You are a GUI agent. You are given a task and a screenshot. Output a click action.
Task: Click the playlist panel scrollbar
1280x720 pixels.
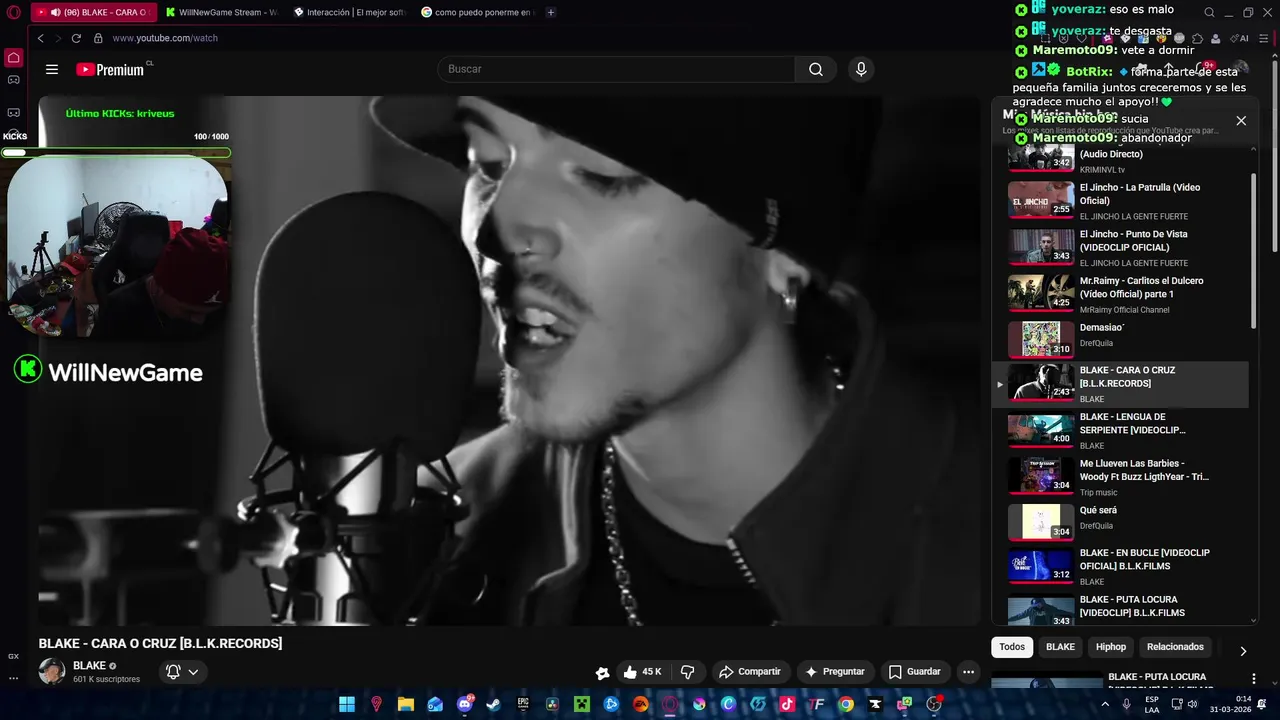click(x=1254, y=250)
